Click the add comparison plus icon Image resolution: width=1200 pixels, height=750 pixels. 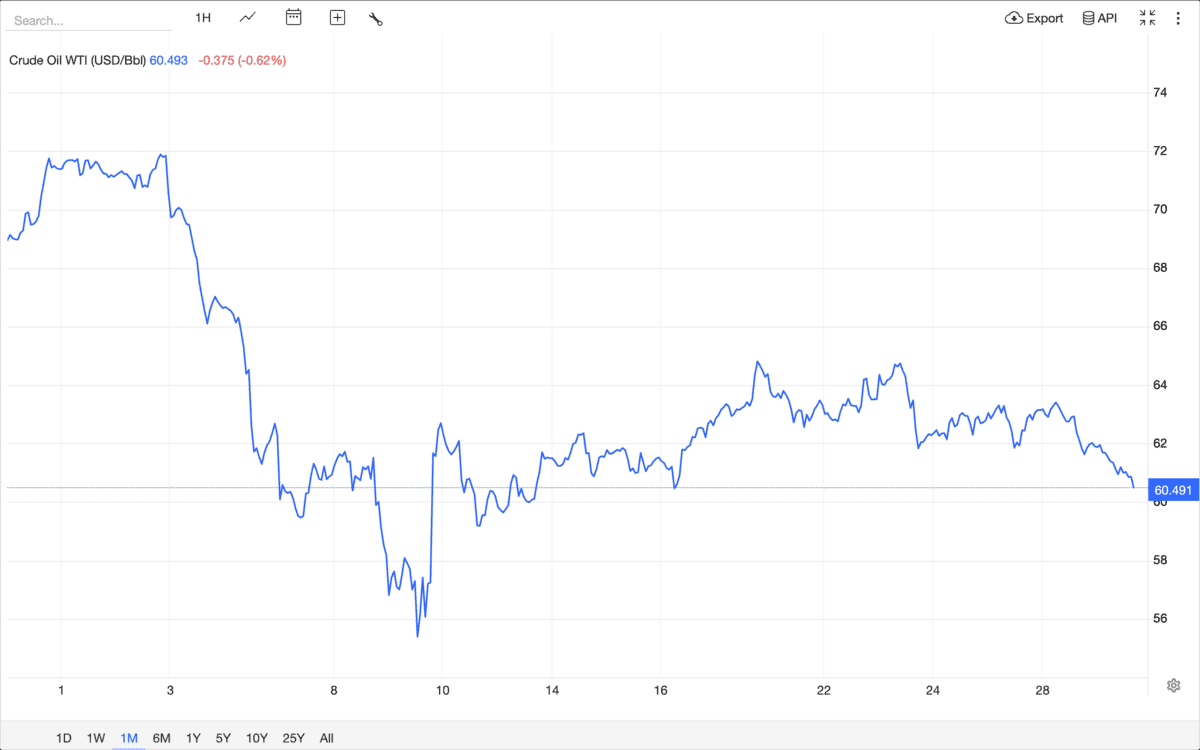pos(337,18)
